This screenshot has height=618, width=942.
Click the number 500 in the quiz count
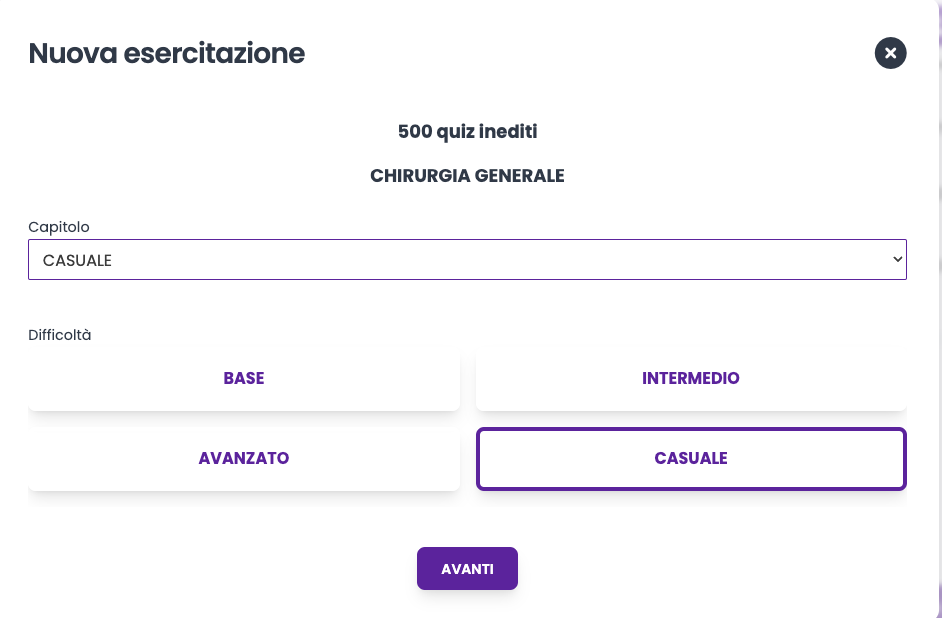pos(414,131)
